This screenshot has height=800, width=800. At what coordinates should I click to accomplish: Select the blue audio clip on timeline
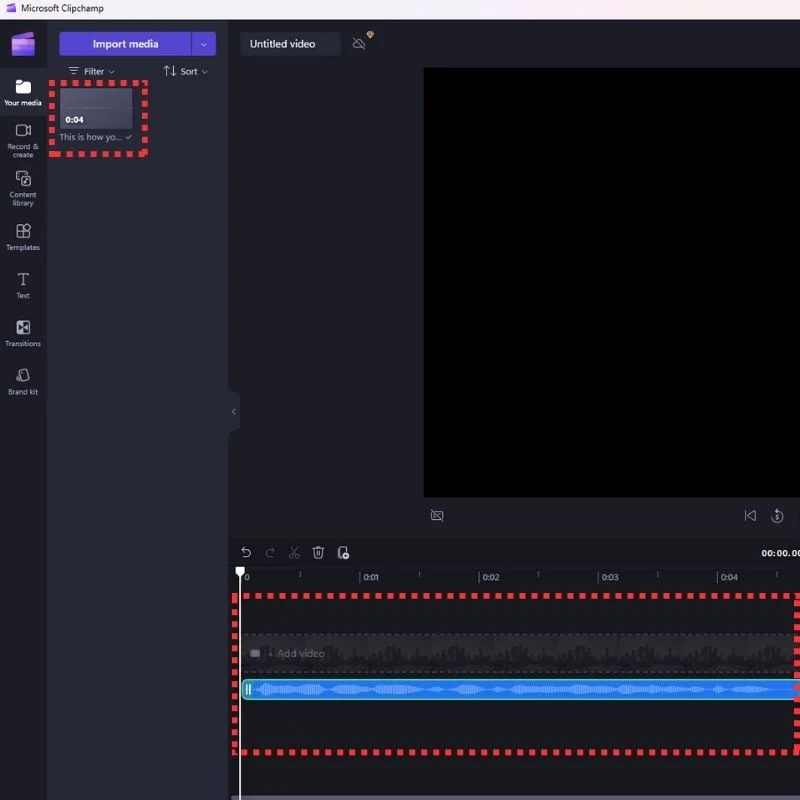click(520, 689)
